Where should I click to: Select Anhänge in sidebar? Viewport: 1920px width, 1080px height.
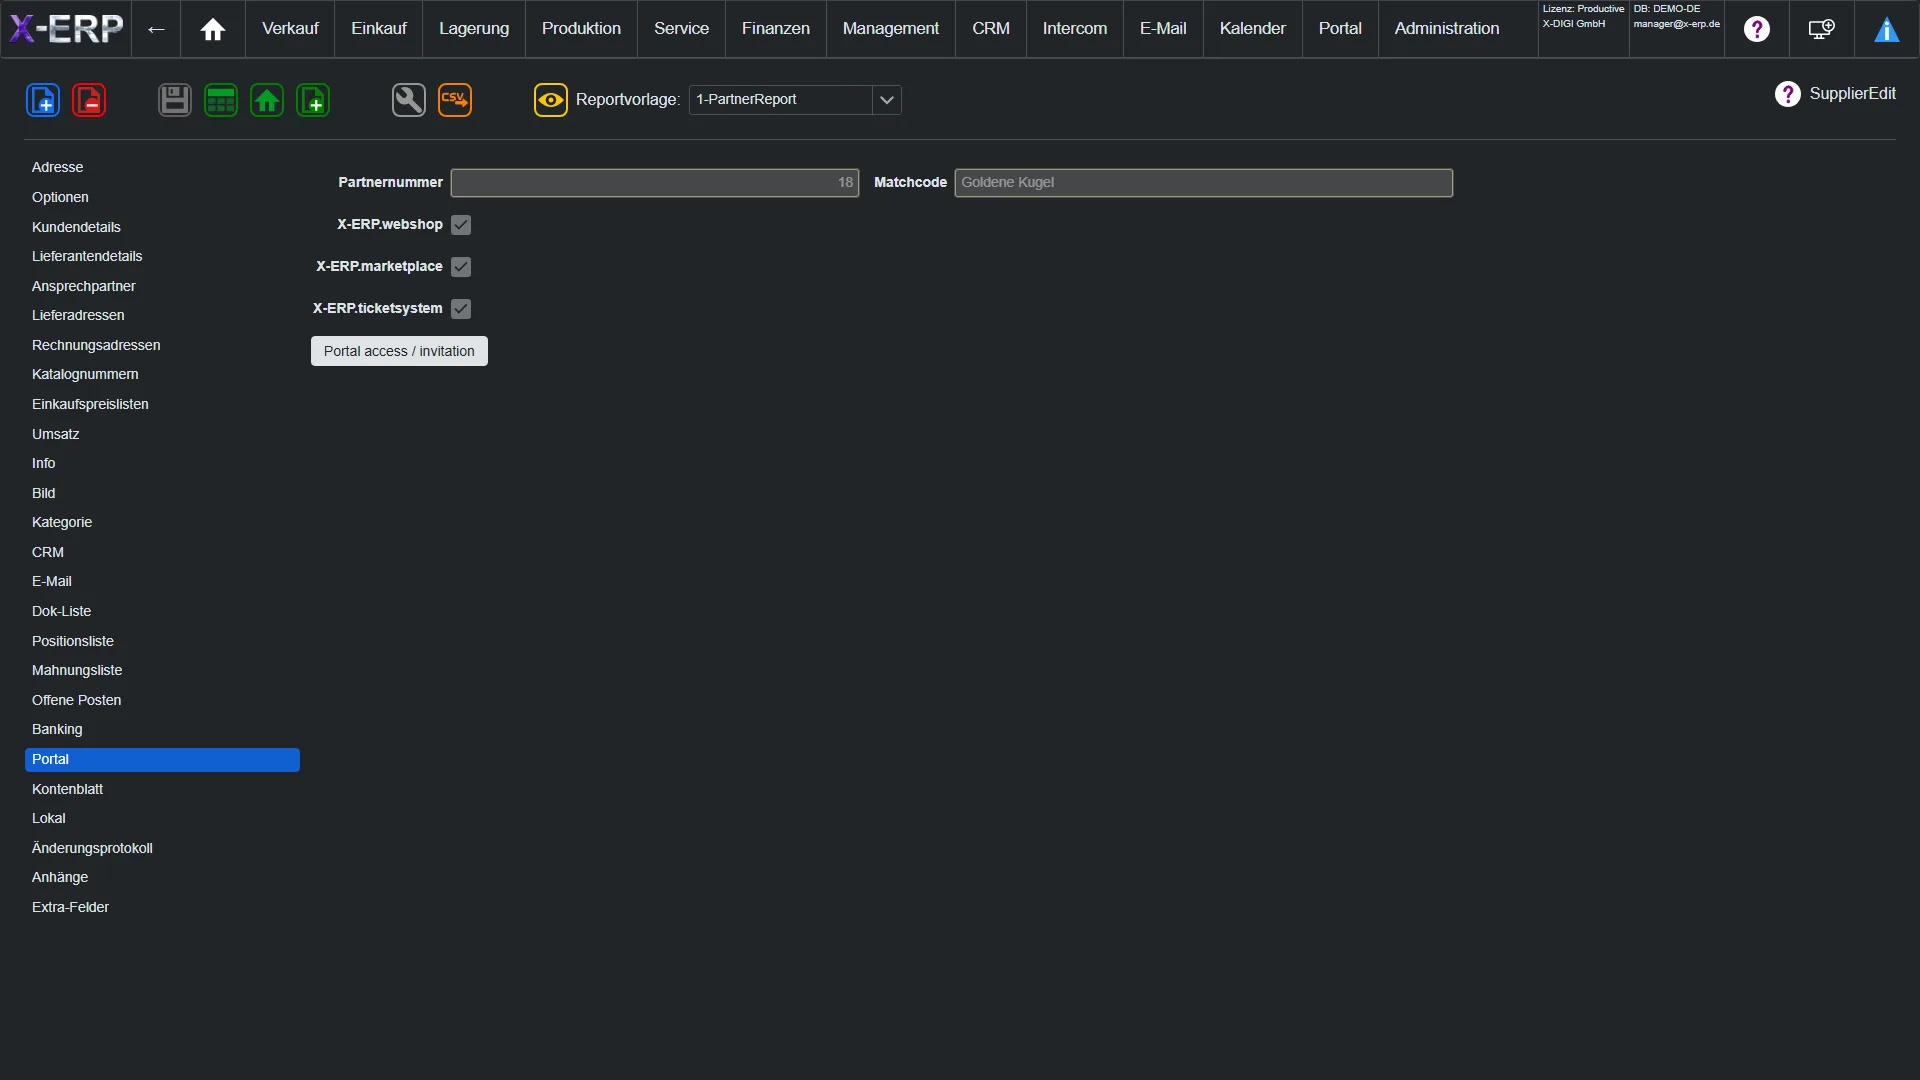pos(162,878)
